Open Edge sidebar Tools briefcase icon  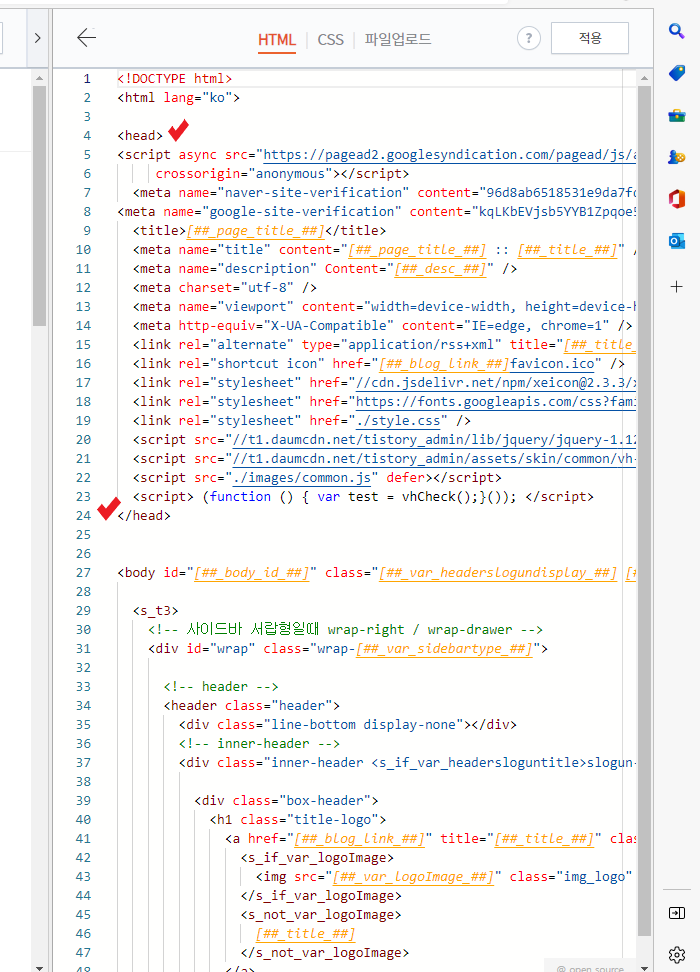(676, 115)
